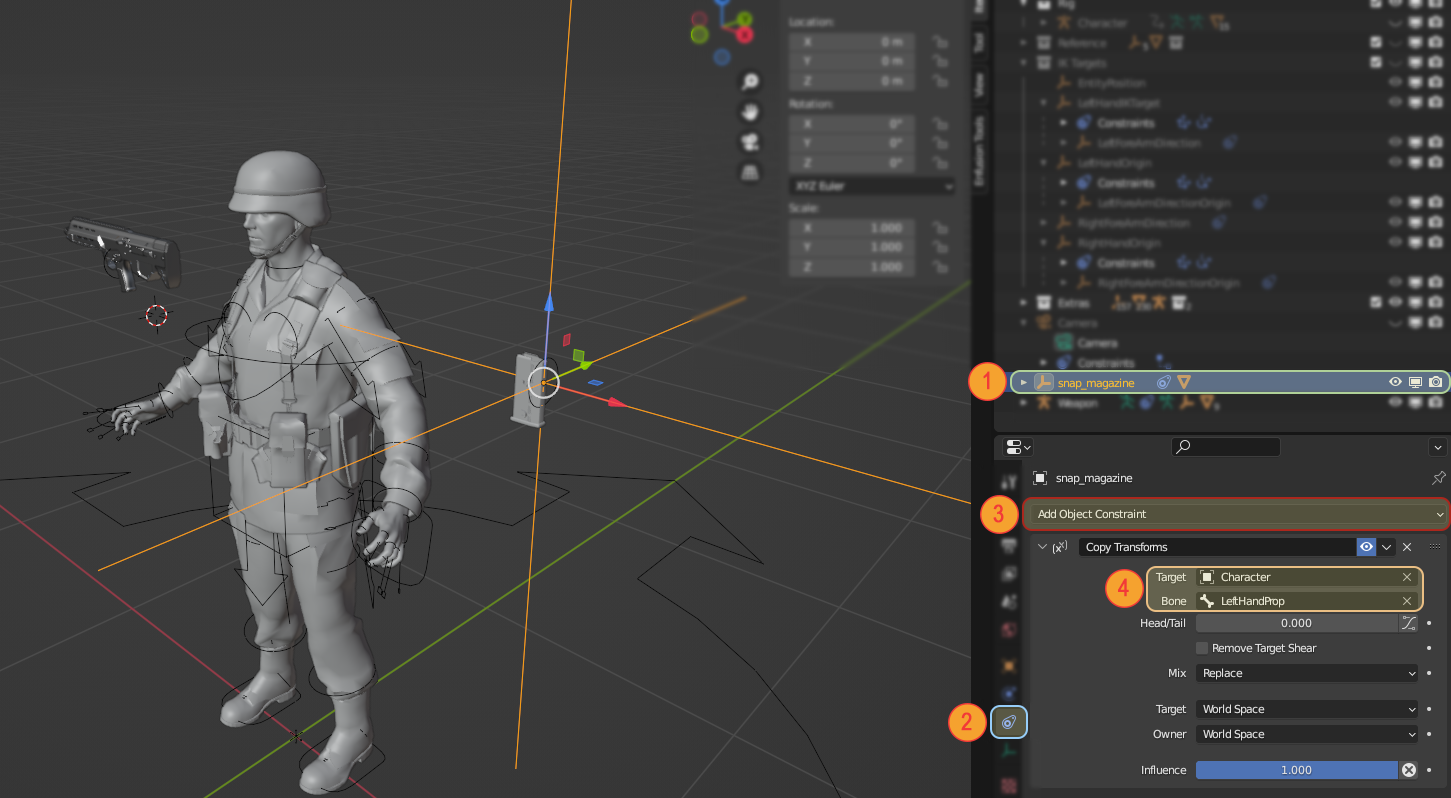Clear the Character target field
Screen dimensions: 1451x798
click(x=1407, y=577)
